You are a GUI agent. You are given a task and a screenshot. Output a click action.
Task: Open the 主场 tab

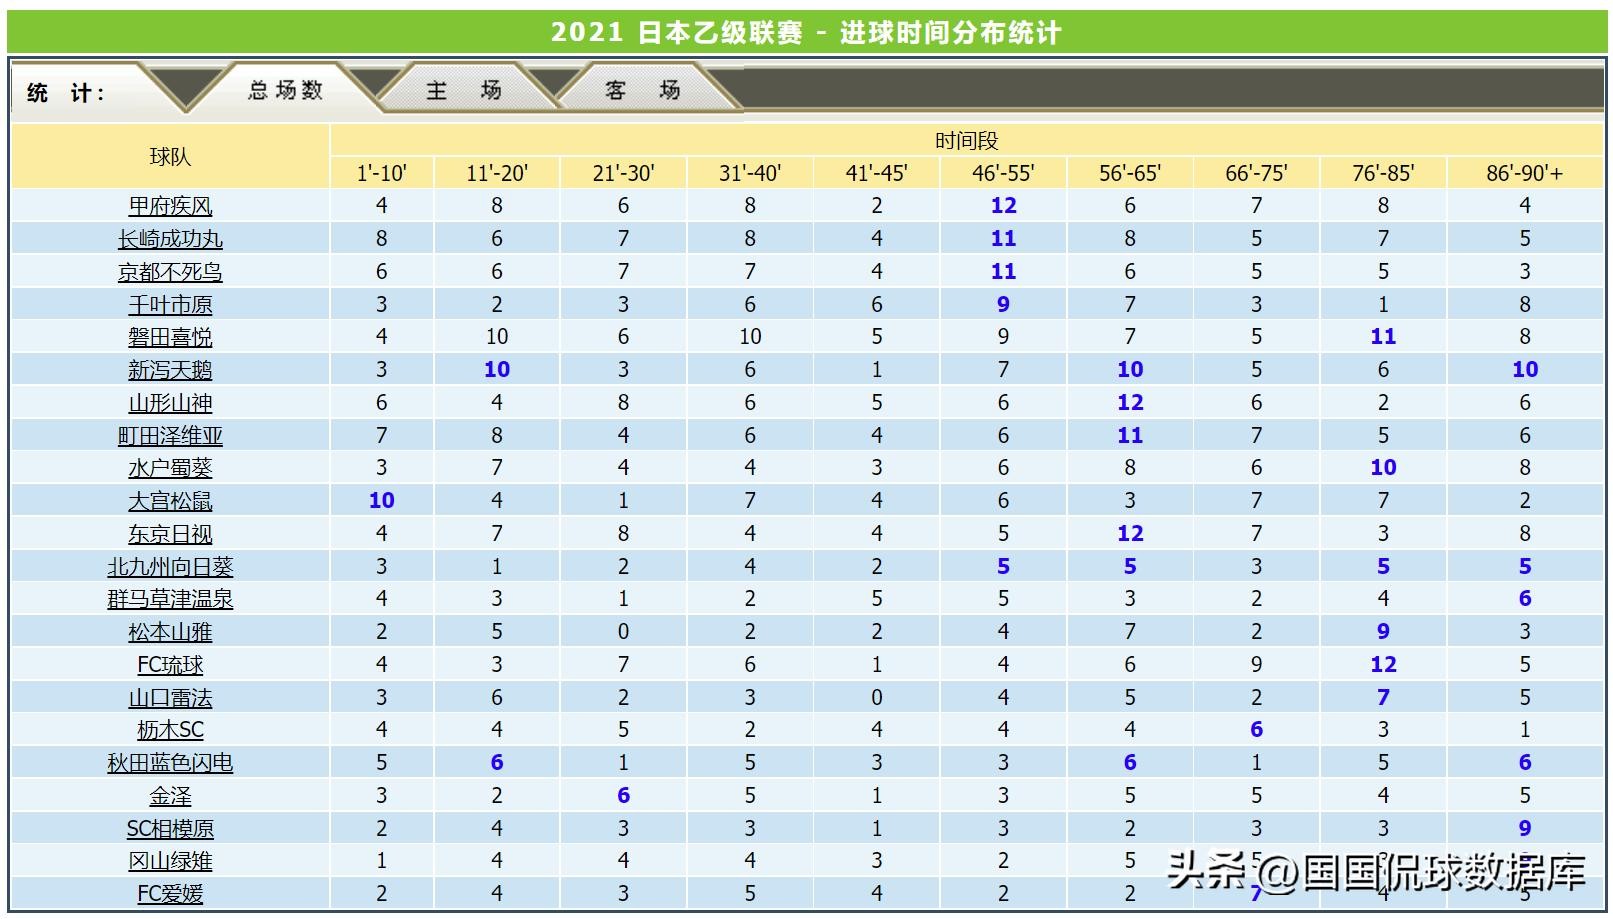pos(463,91)
